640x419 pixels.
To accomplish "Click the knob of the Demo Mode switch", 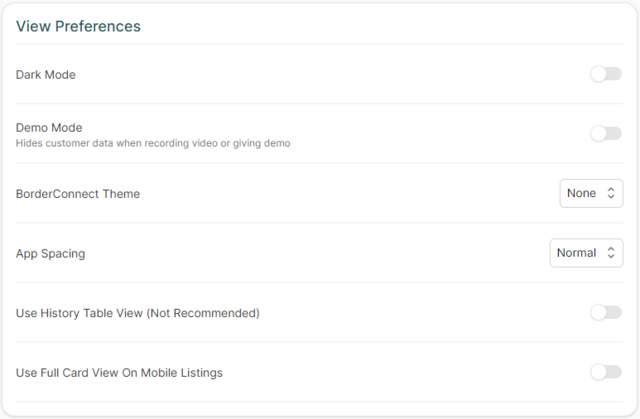I will point(598,134).
